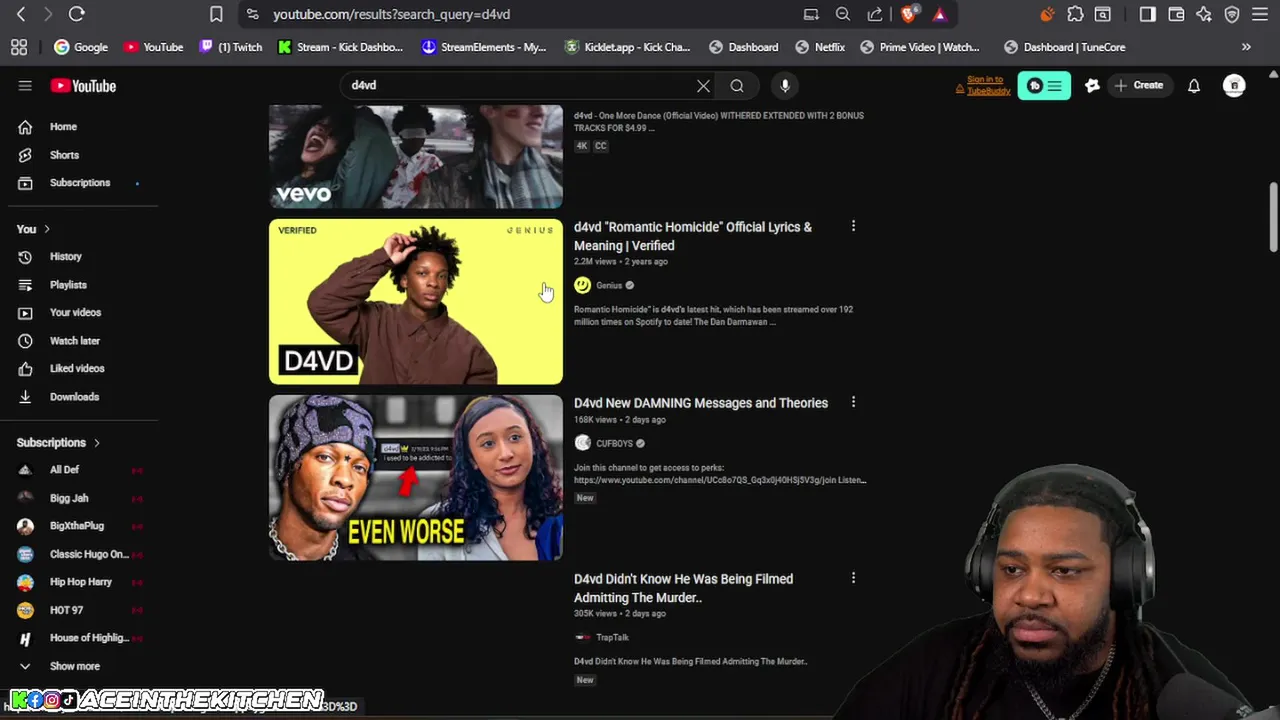This screenshot has width=1280, height=720.
Task: Open the Brave Wallet icon
Action: 1176,14
